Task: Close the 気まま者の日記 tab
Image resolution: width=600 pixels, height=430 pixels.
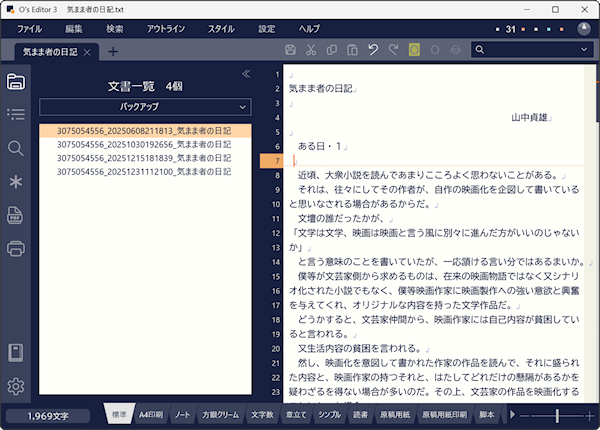Action: click(x=88, y=52)
